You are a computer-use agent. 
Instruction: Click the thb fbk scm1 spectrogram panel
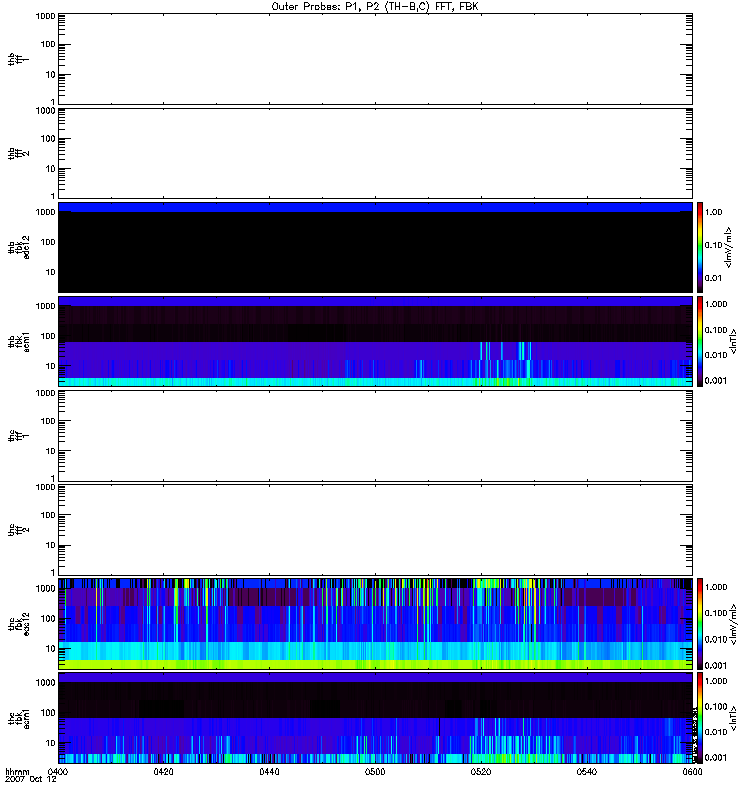(375, 341)
